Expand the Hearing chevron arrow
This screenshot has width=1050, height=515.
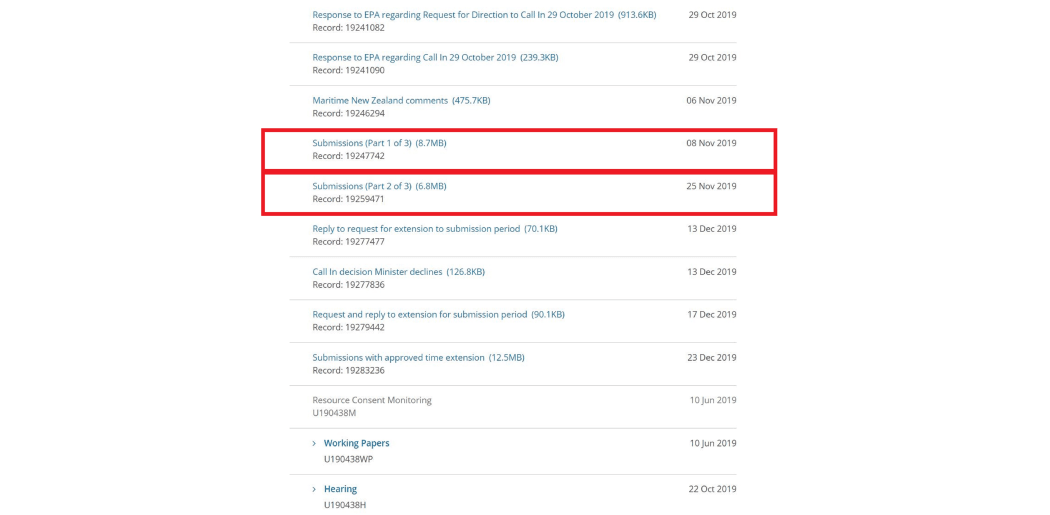(x=314, y=490)
